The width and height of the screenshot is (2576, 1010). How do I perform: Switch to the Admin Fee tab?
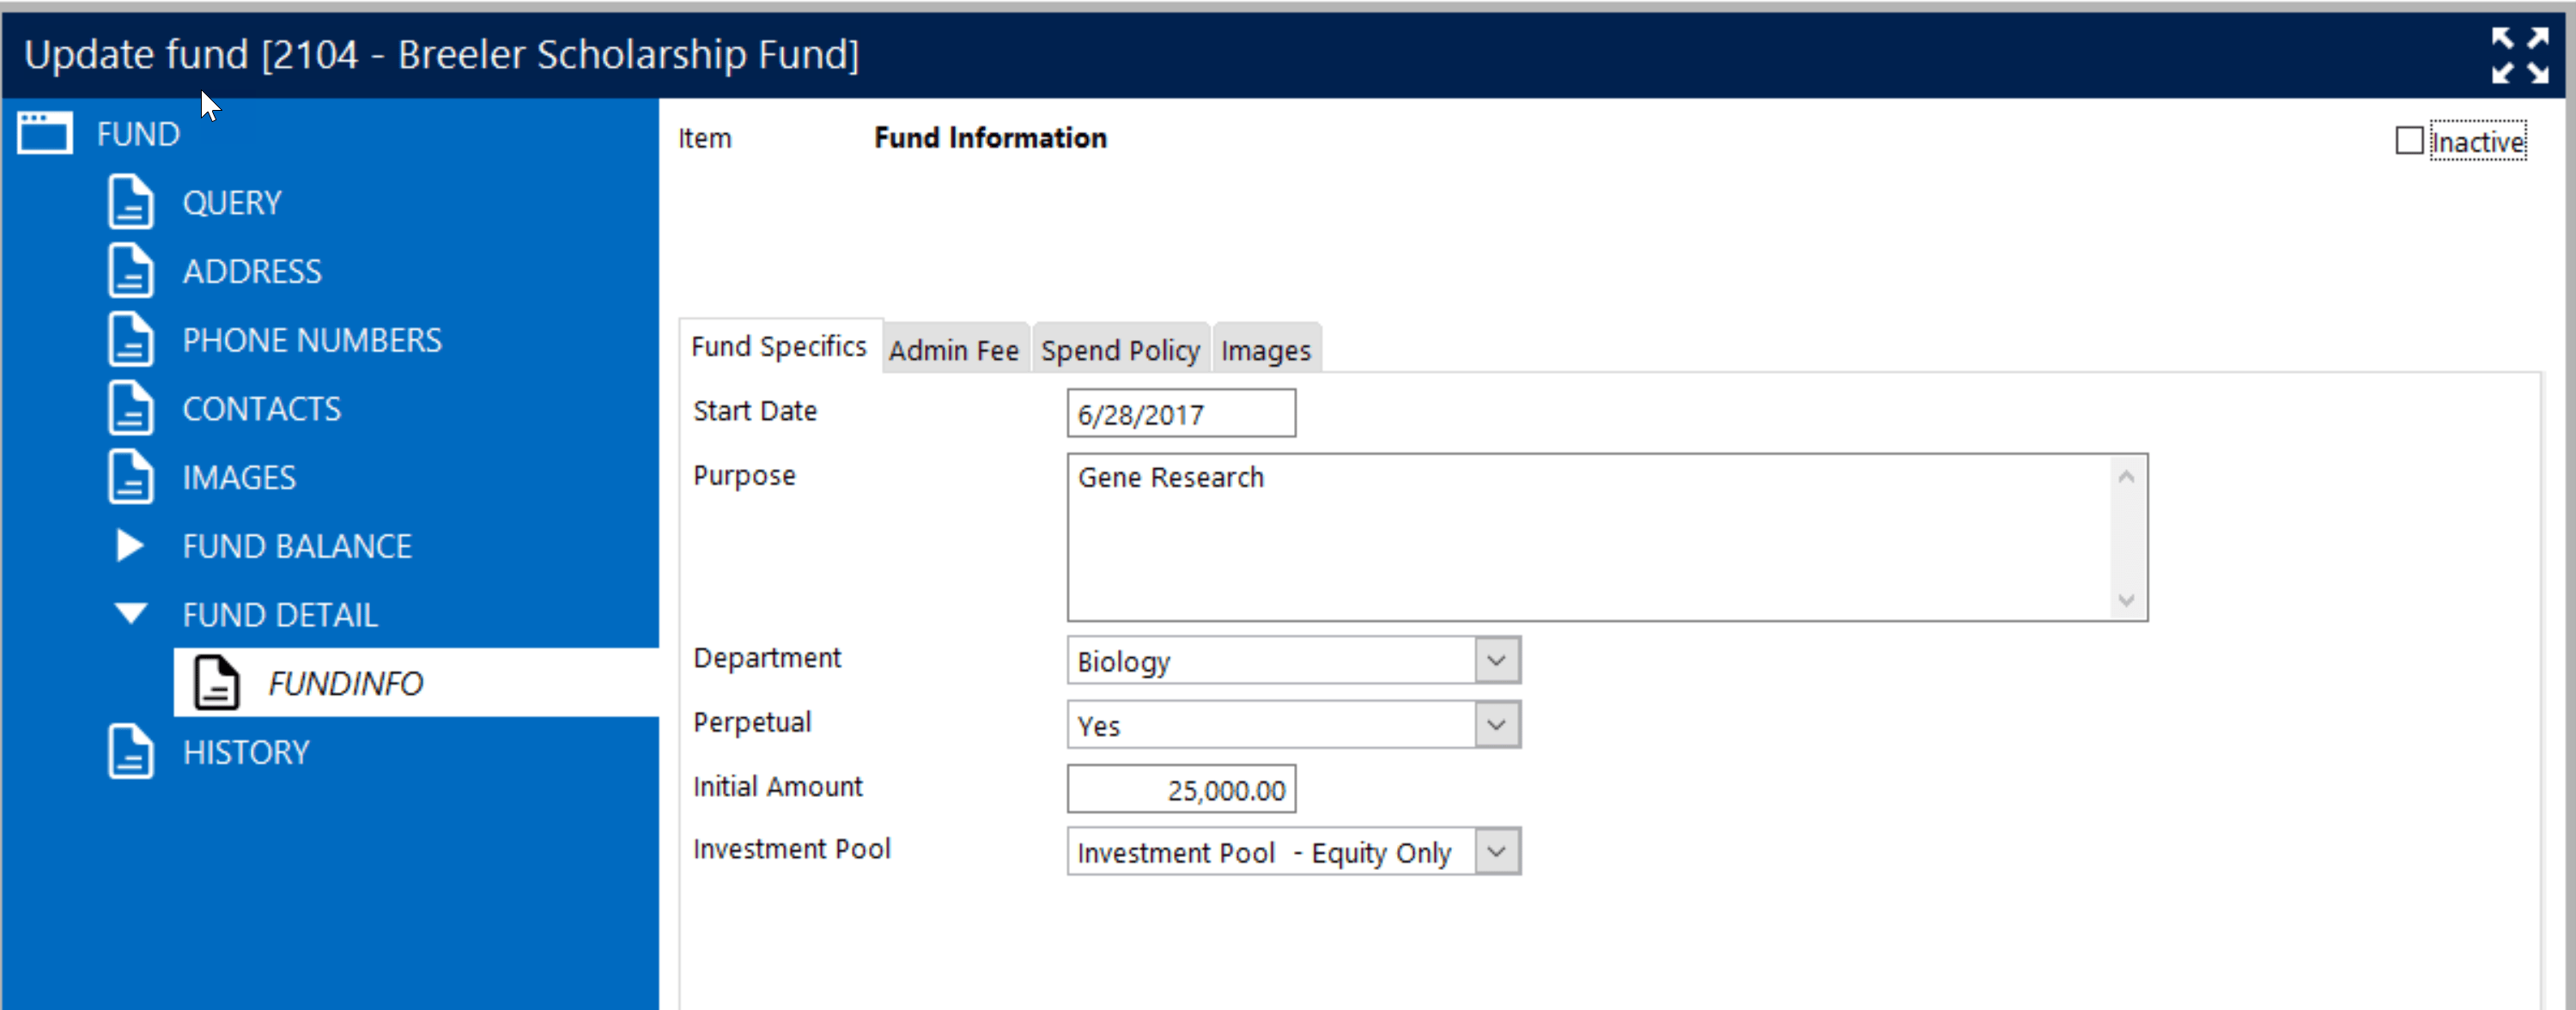coord(953,350)
